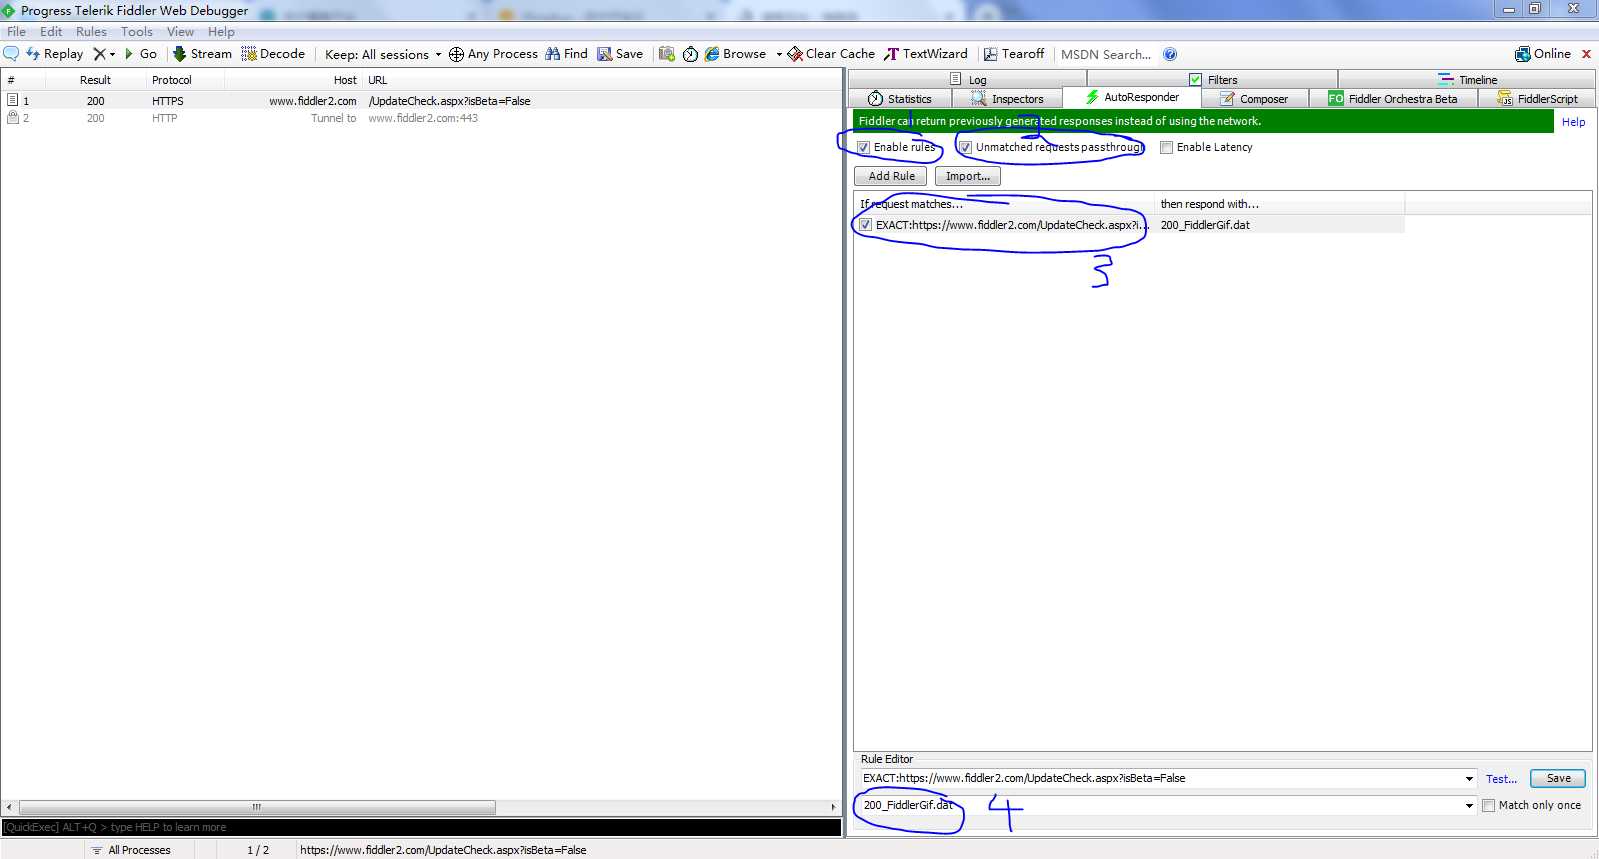
Task: Click the Import... button
Action: pyautogui.click(x=967, y=176)
